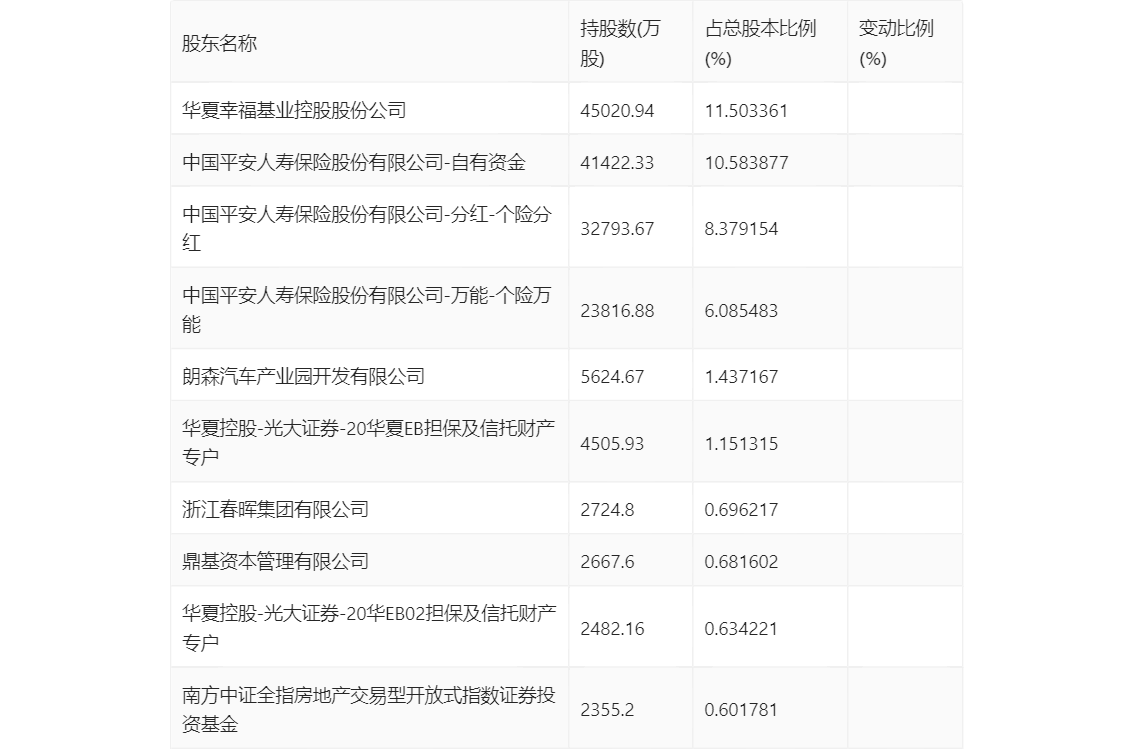The image size is (1134, 749).
Task: Click share ratio 0.696217
Action: tap(741, 510)
